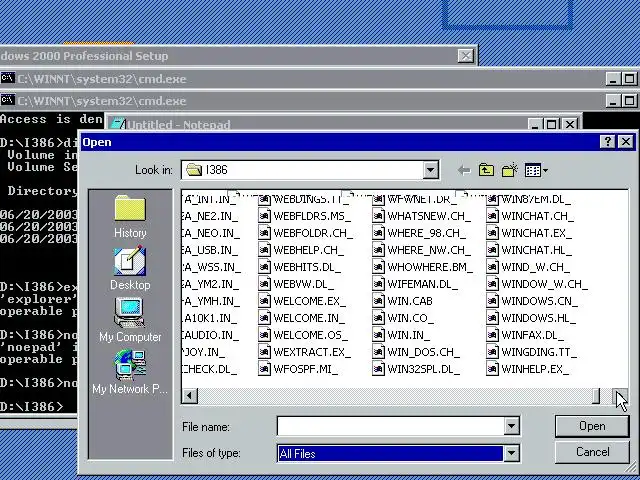Select the file WEXTRACT.EX_

click(x=304, y=352)
